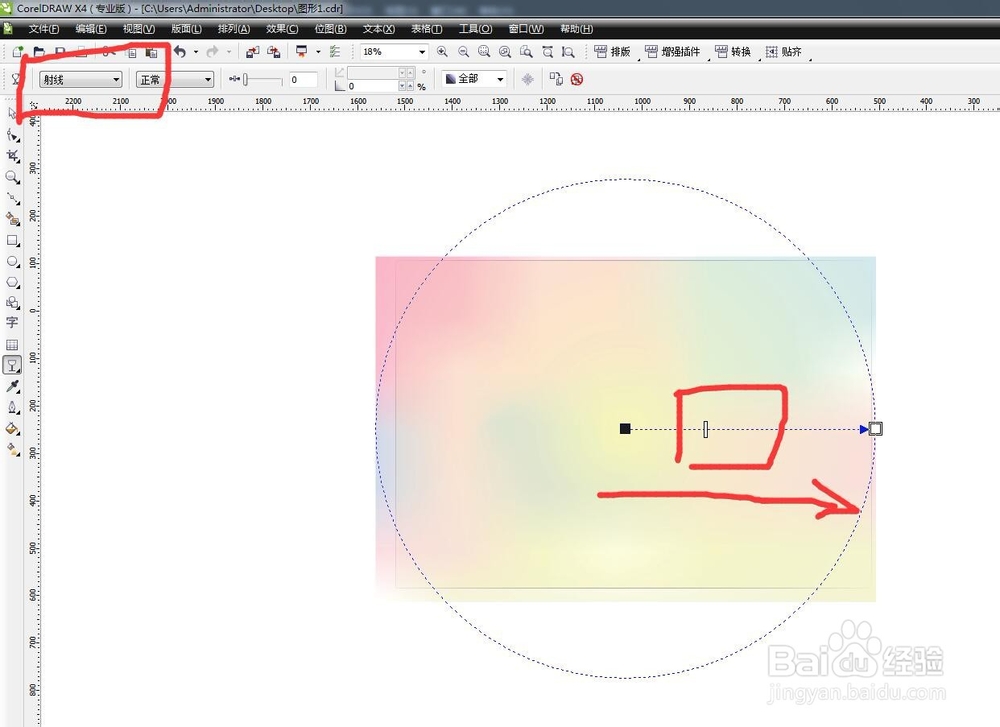Screen dimensions: 1000x727
Task: Open the Application Launcher icon
Action: pyautogui.click(x=302, y=52)
